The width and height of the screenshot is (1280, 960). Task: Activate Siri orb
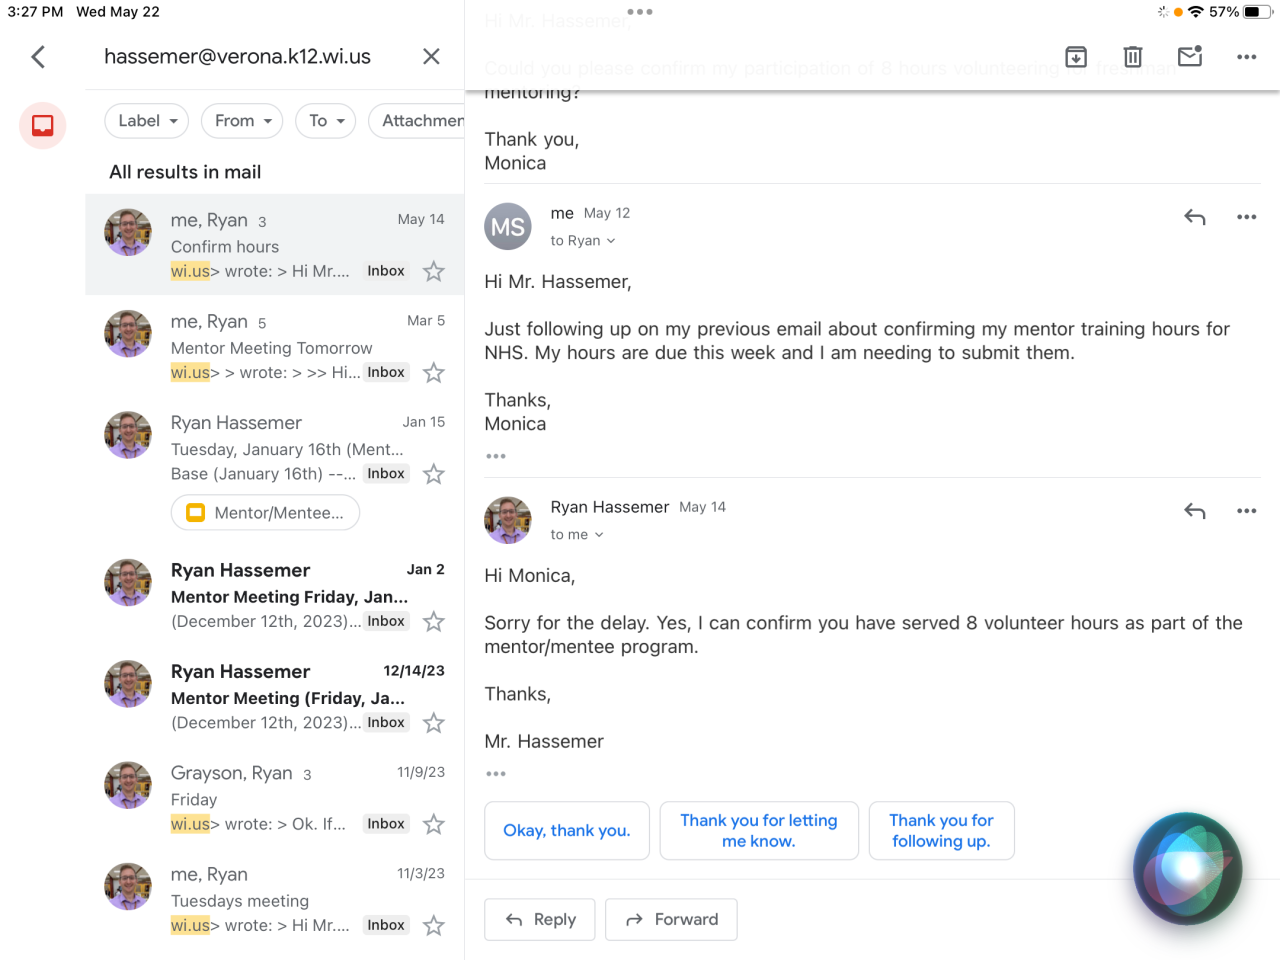[x=1187, y=868]
